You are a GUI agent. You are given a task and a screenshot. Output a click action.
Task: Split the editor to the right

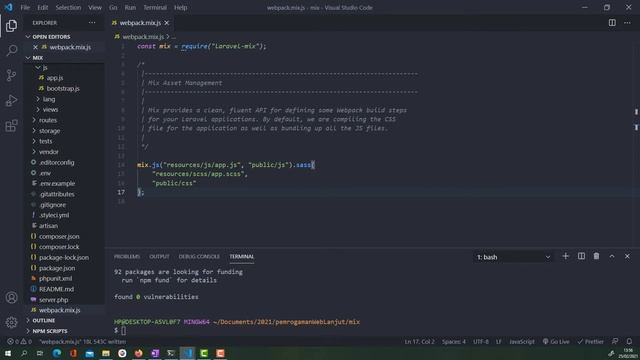612,23
